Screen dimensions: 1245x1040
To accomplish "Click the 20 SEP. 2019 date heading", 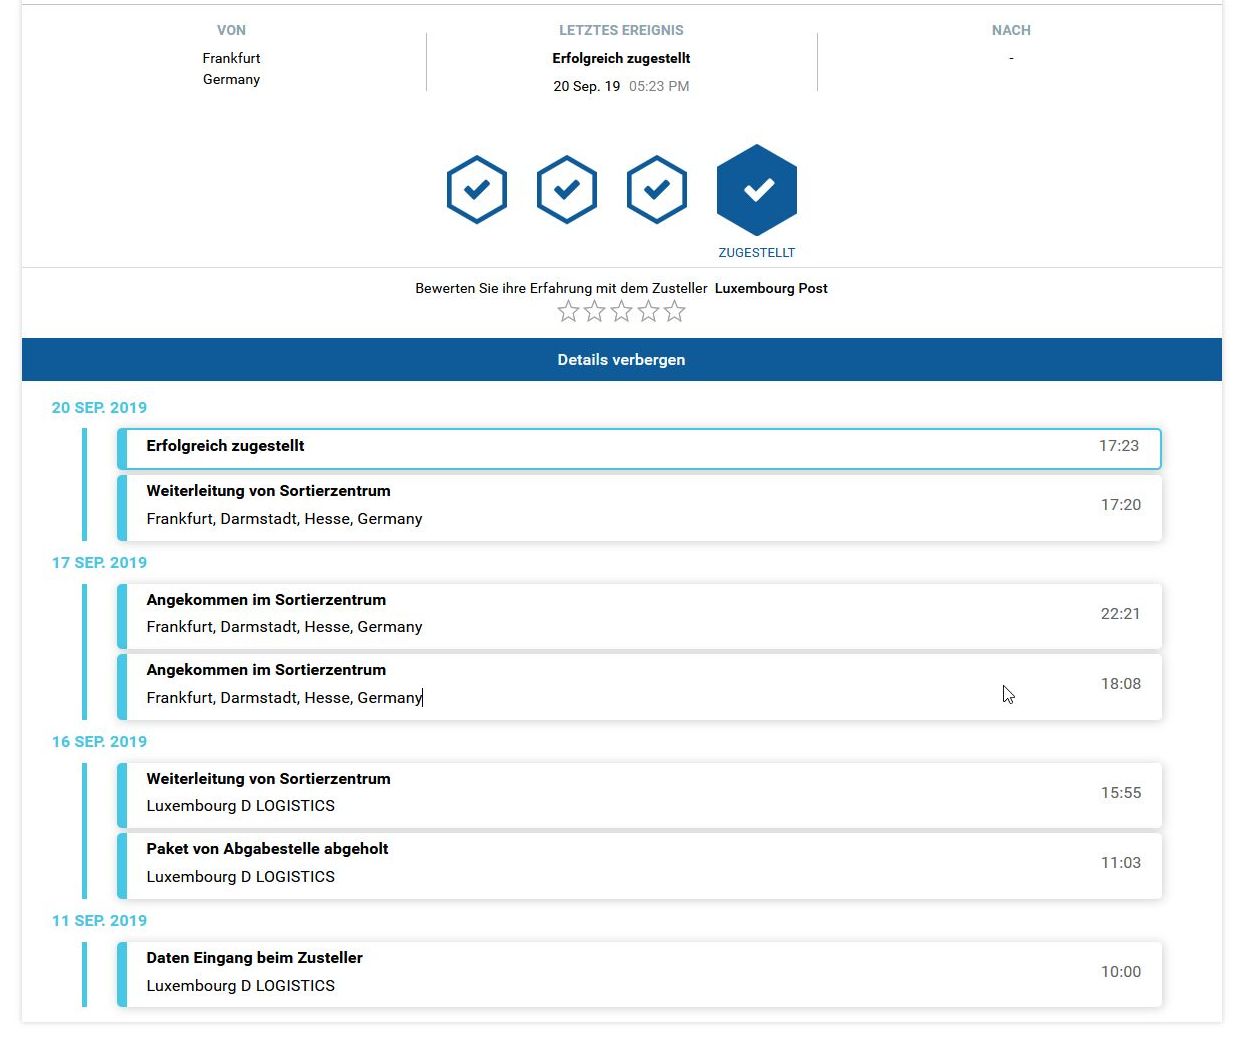I will (99, 408).
